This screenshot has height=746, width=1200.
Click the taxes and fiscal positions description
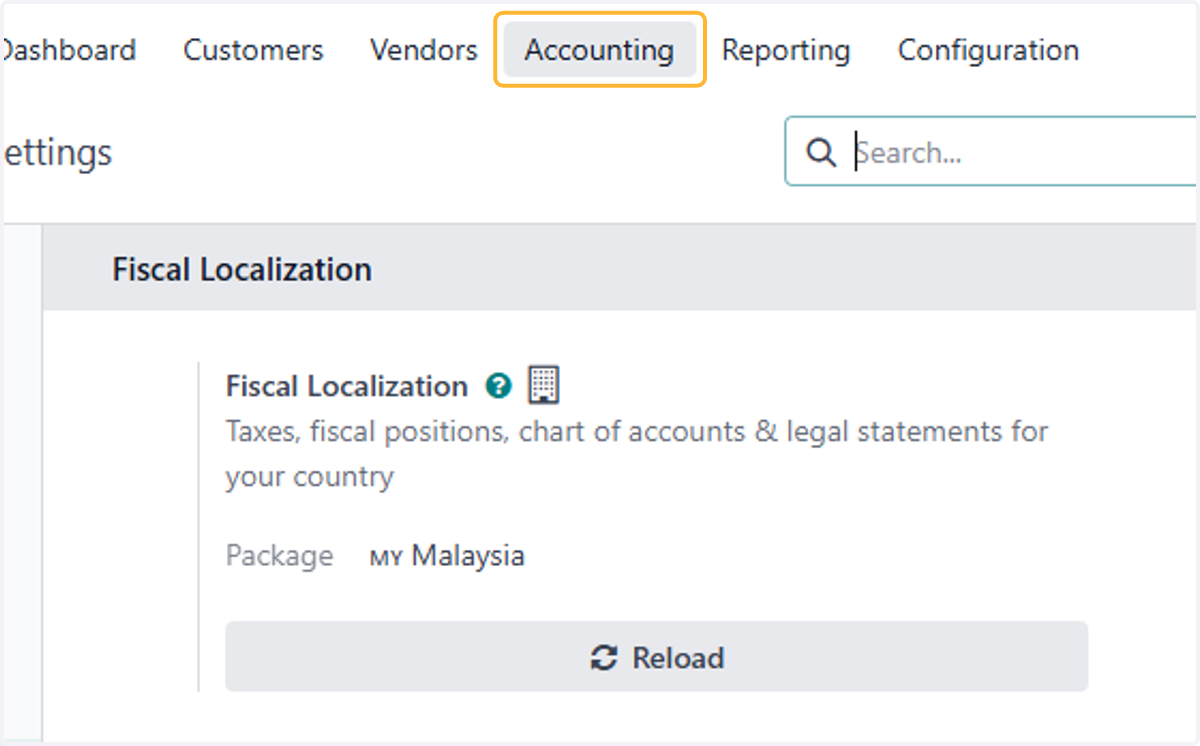click(x=637, y=454)
